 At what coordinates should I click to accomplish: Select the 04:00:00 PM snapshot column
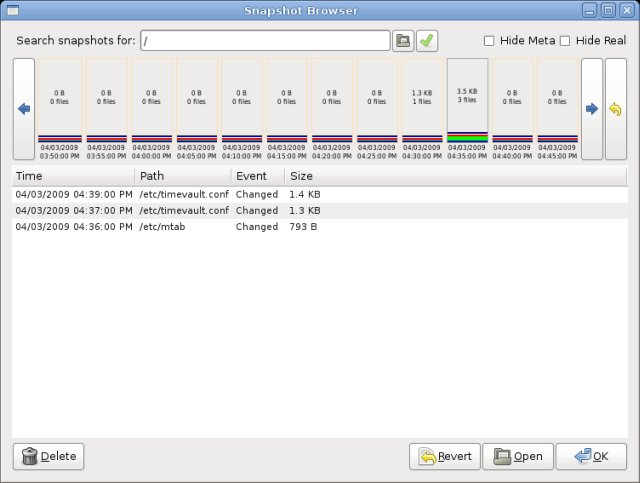tap(151, 109)
